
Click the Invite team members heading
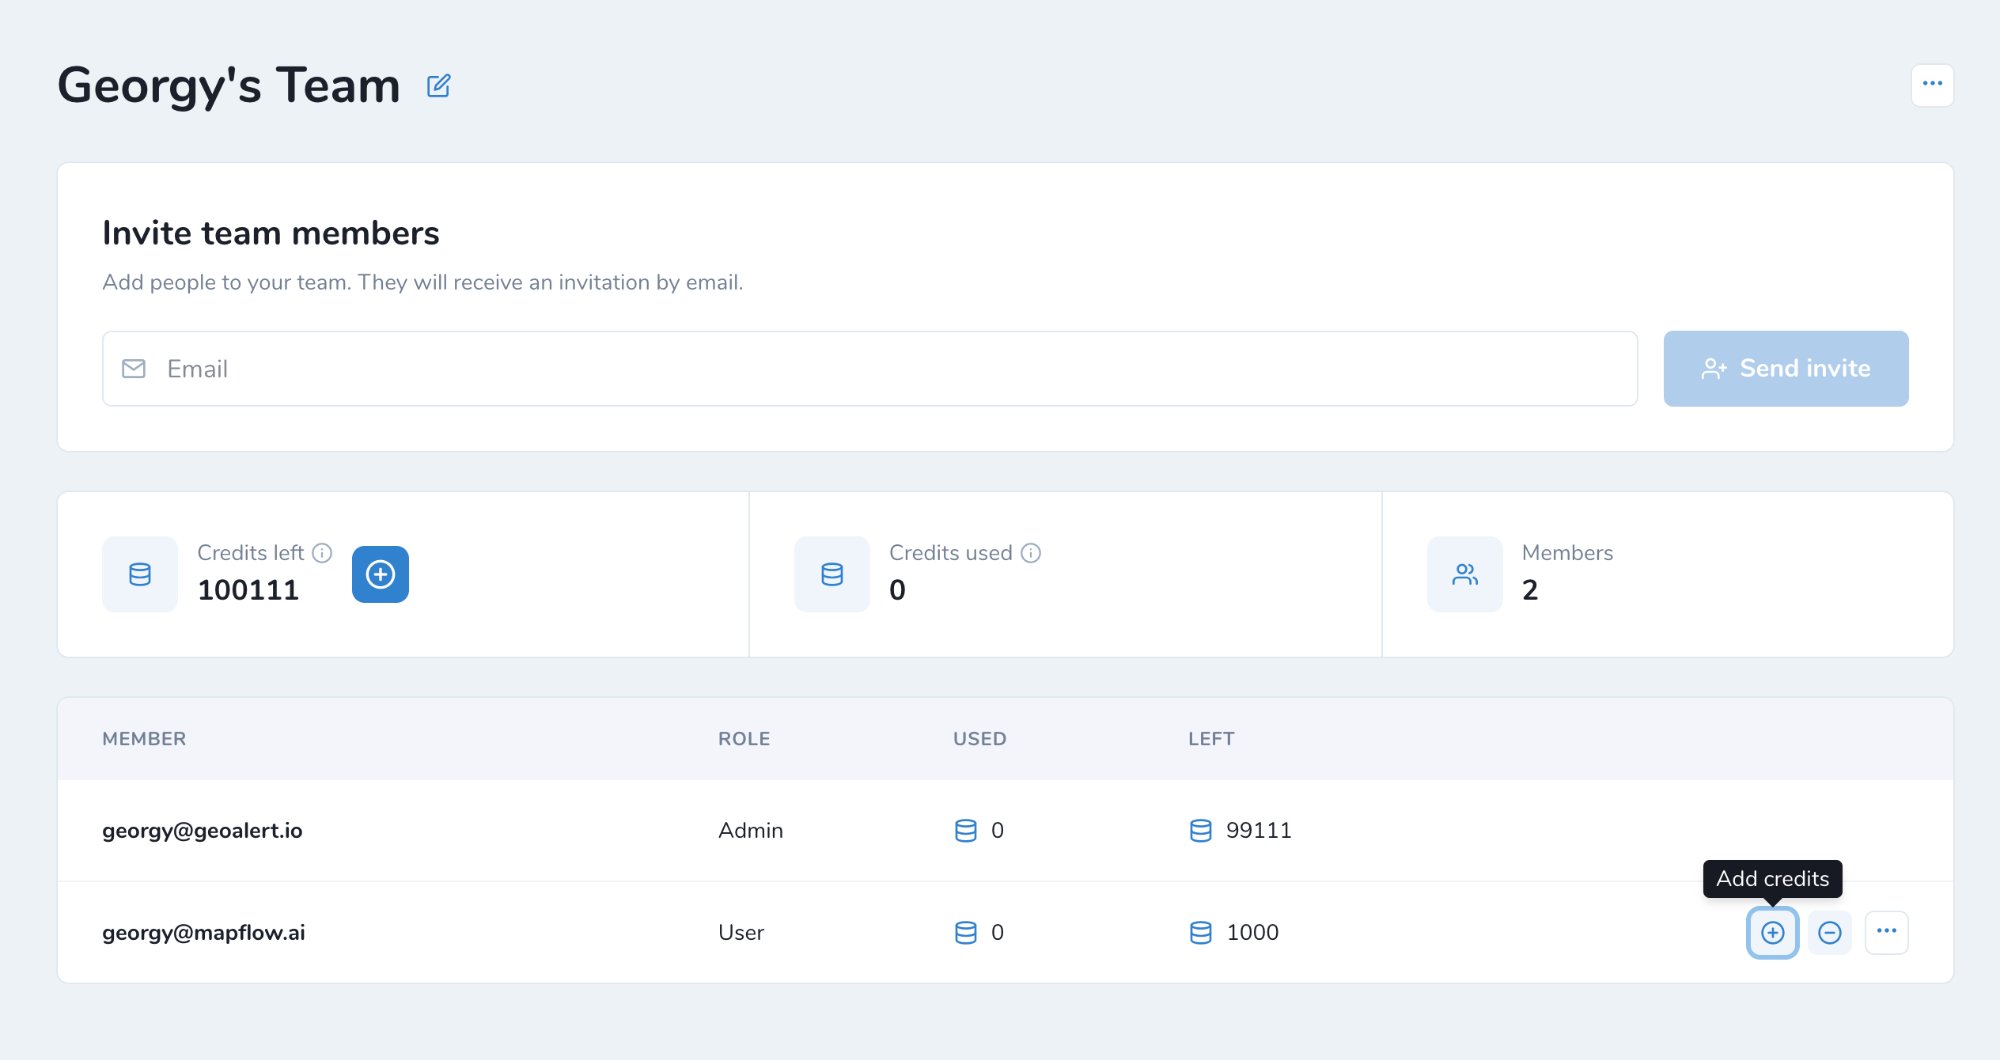point(271,233)
